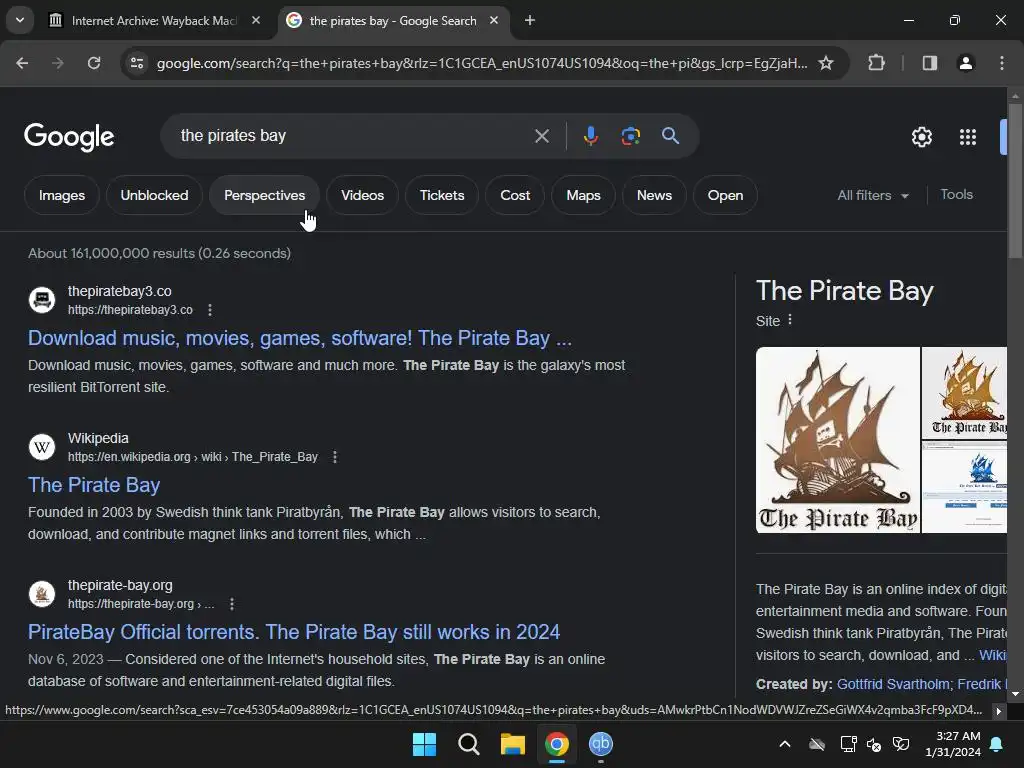This screenshot has height=768, width=1024.
Task: Open the Chrome profile avatar
Action: pyautogui.click(x=965, y=63)
